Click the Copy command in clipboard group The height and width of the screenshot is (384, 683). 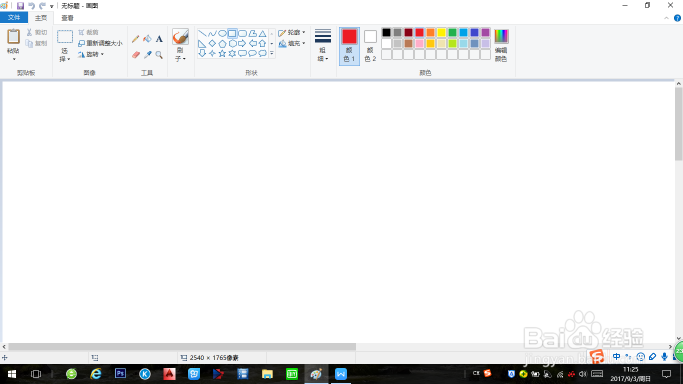(x=37, y=43)
